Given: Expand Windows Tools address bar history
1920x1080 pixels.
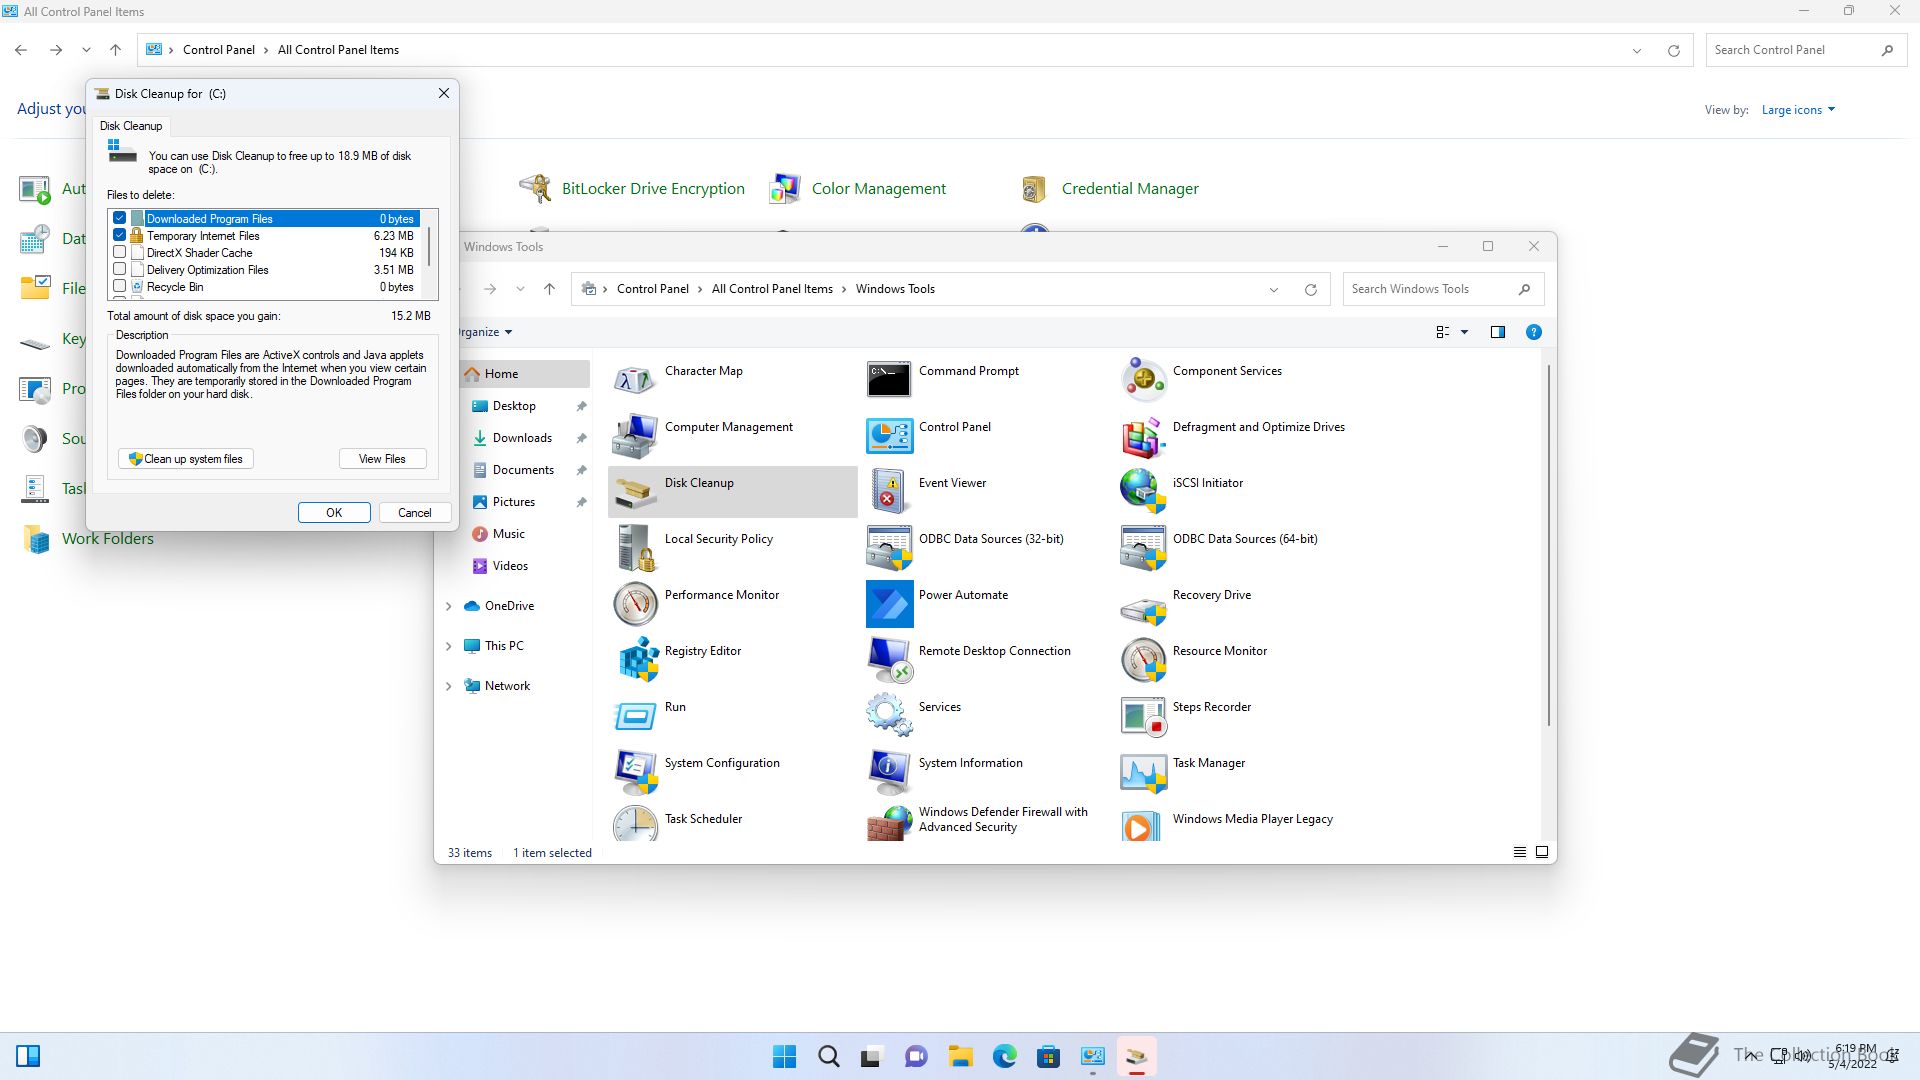Looking at the screenshot, I should [x=1274, y=289].
